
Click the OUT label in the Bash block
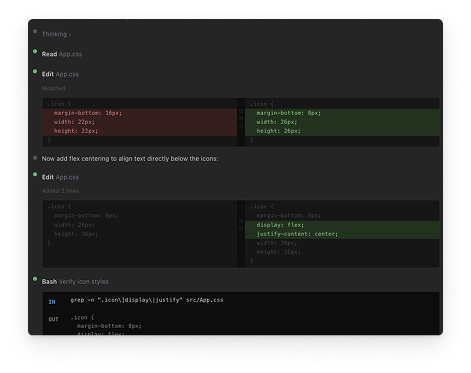tap(53, 319)
